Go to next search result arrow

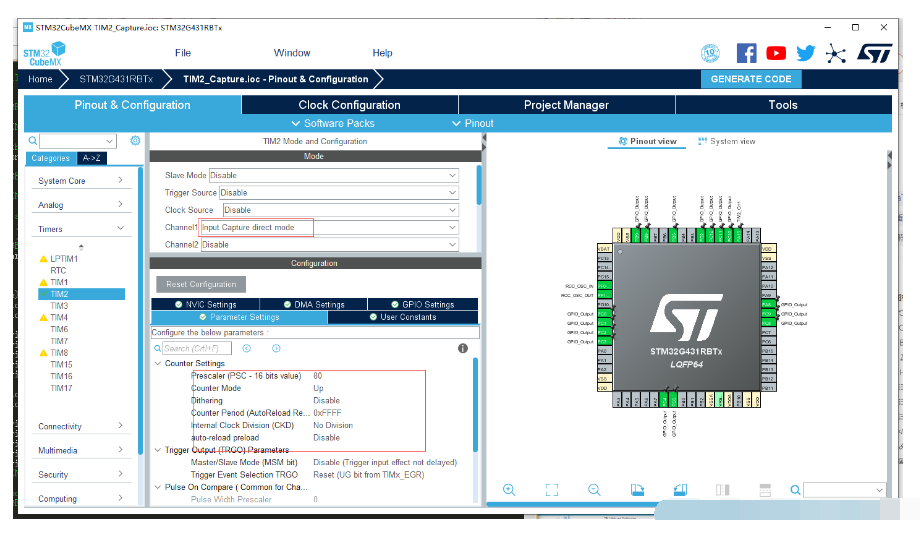tap(276, 348)
